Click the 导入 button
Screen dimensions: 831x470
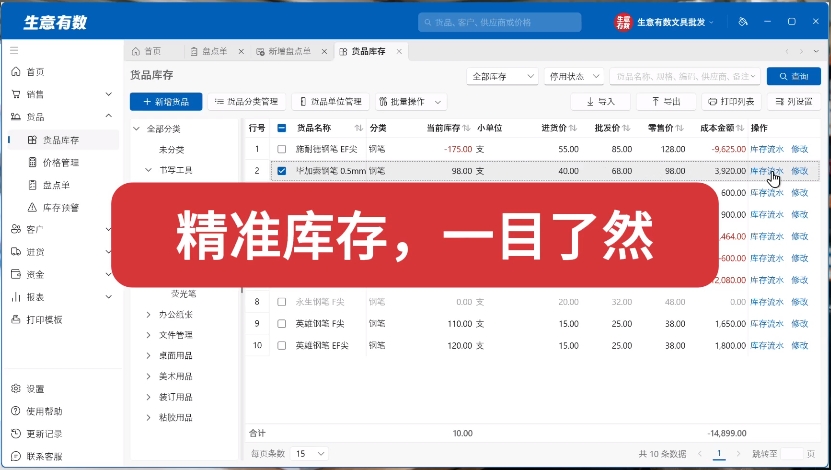pos(600,102)
